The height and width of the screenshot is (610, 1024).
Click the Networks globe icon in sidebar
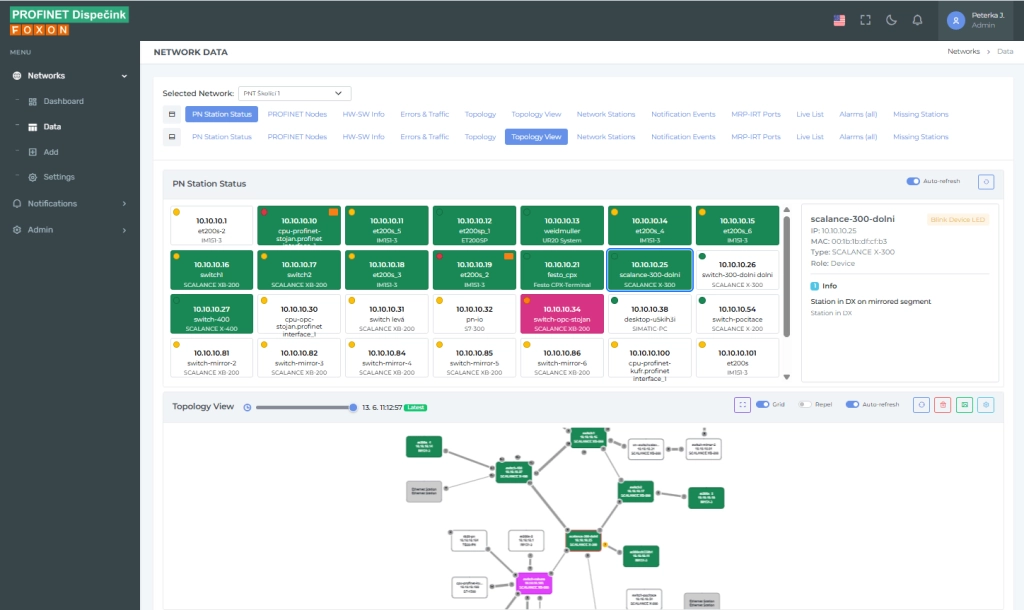[x=17, y=76]
